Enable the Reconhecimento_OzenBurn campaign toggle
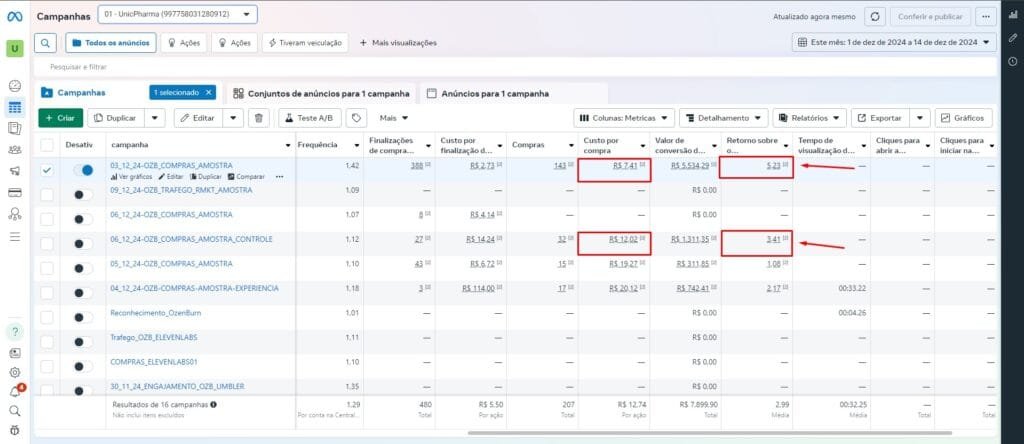Viewport: 1024px width, 444px height. (x=84, y=314)
